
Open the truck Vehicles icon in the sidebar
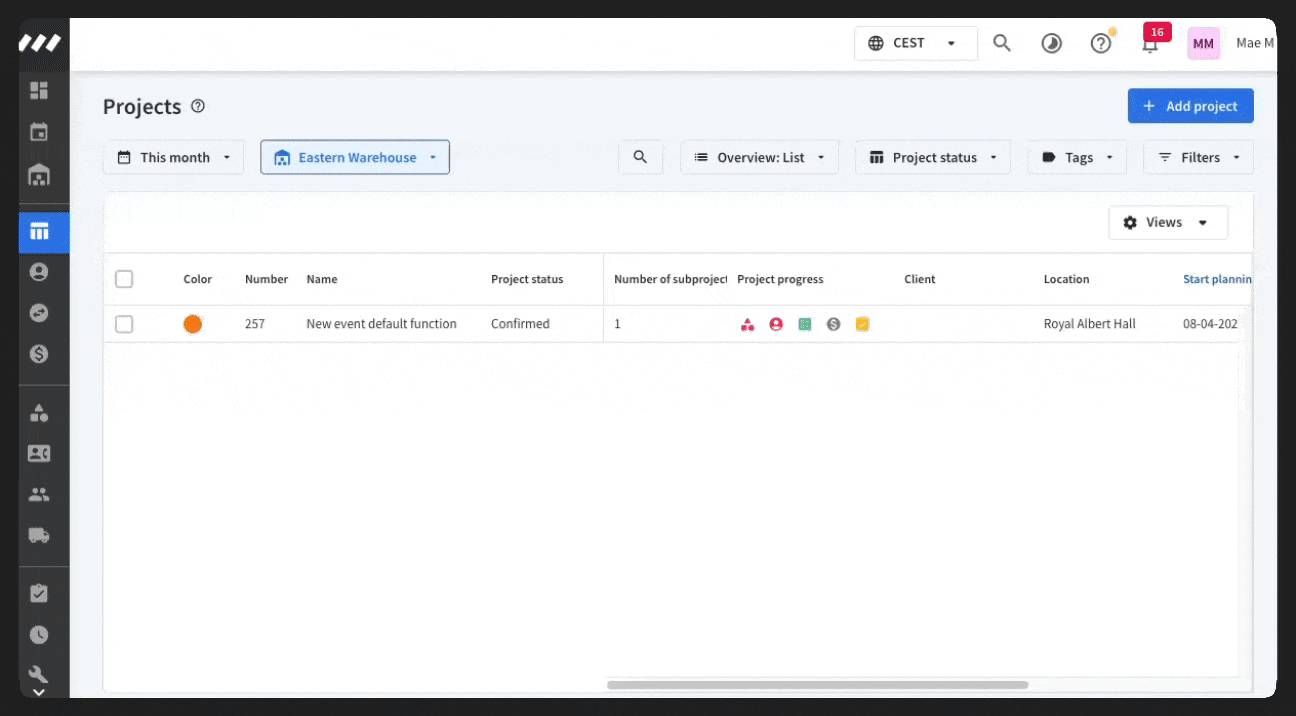point(39,535)
